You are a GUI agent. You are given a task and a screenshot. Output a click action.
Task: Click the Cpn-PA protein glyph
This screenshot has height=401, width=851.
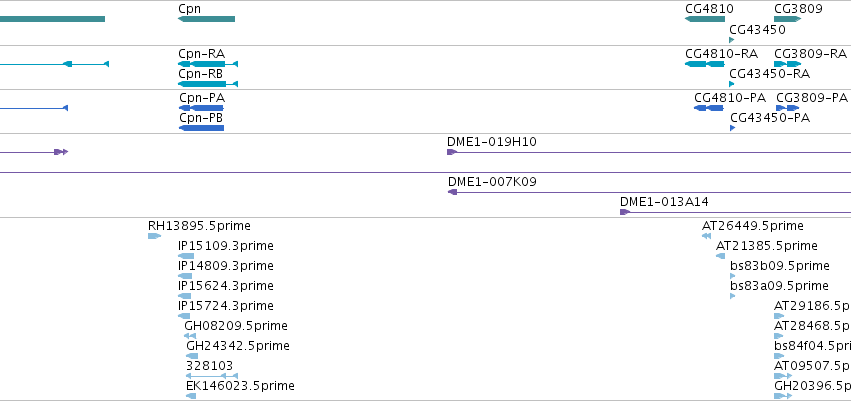tap(201, 108)
